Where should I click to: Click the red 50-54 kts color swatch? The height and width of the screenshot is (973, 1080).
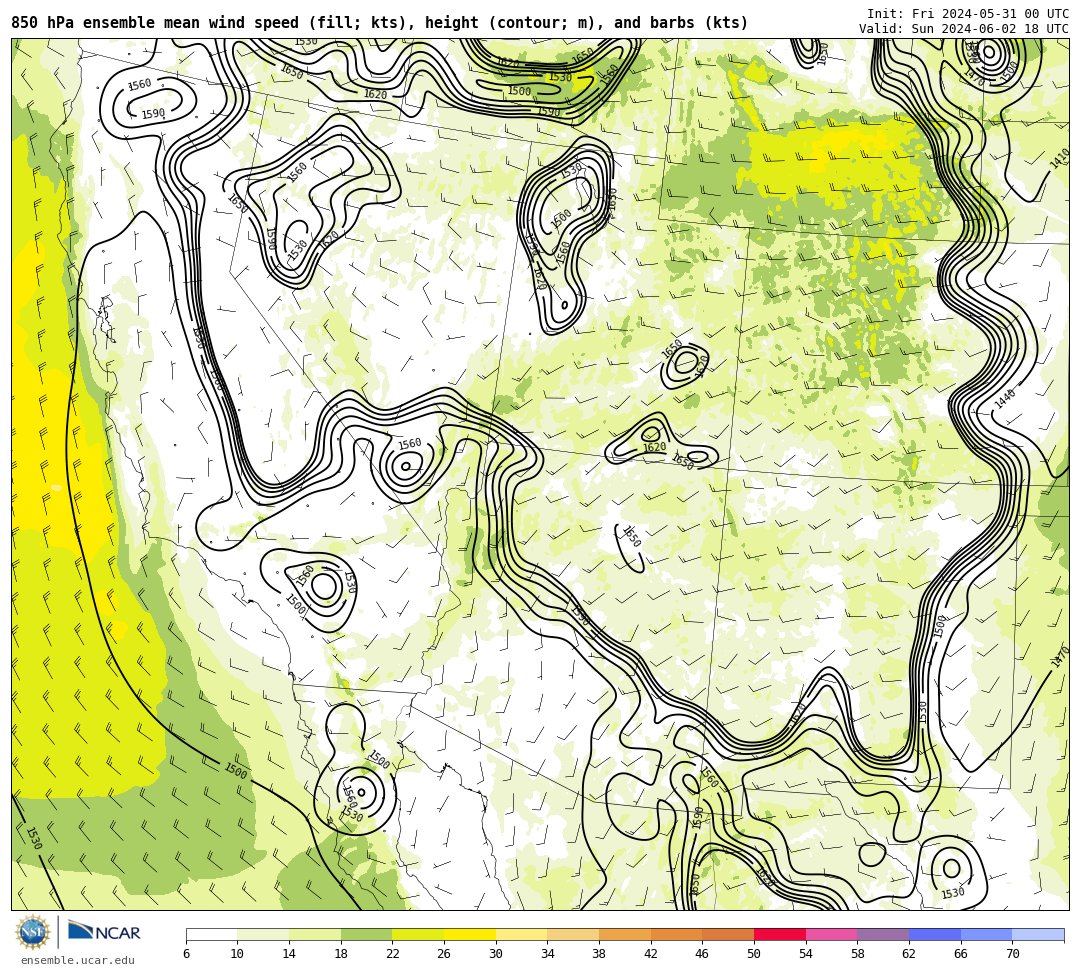coord(780,934)
